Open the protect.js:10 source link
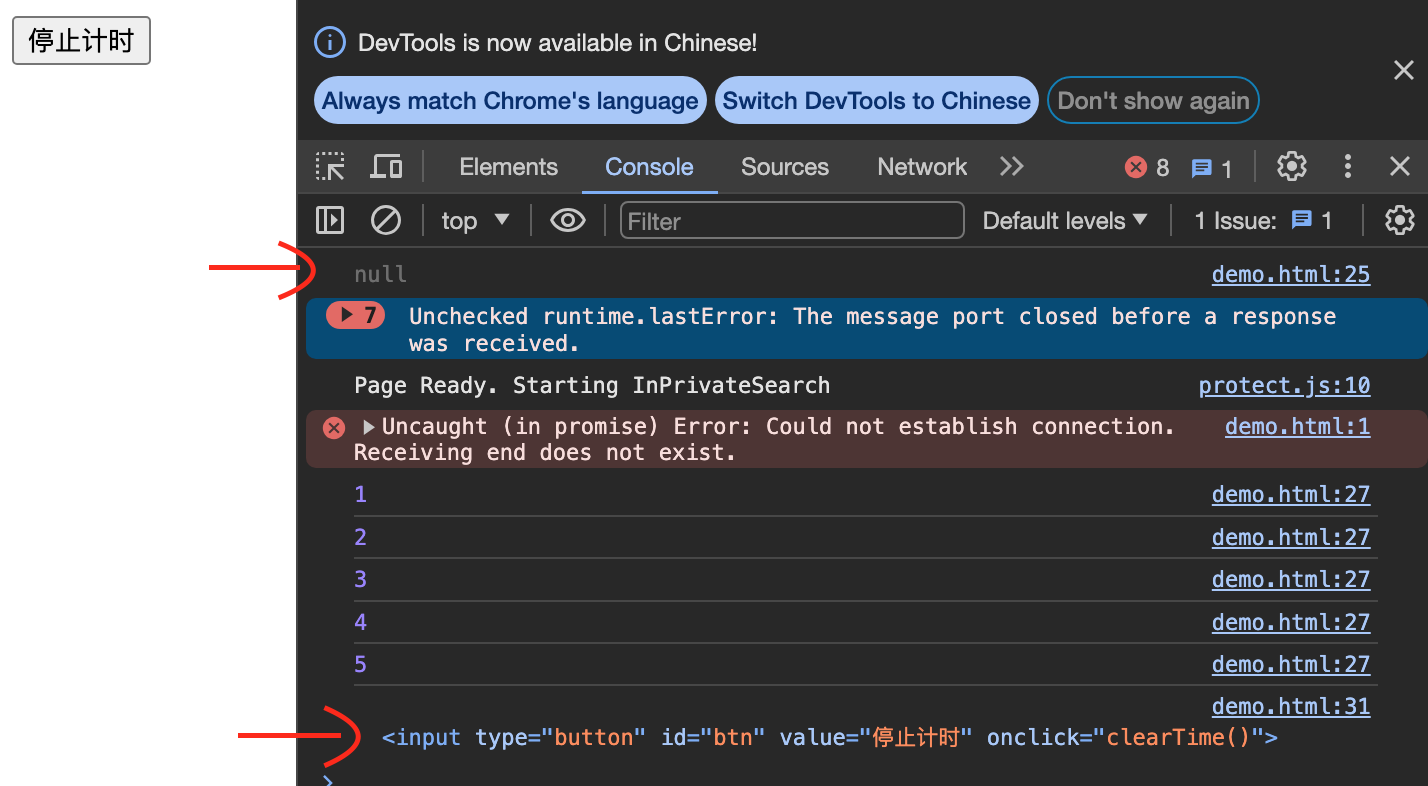 [x=1285, y=385]
